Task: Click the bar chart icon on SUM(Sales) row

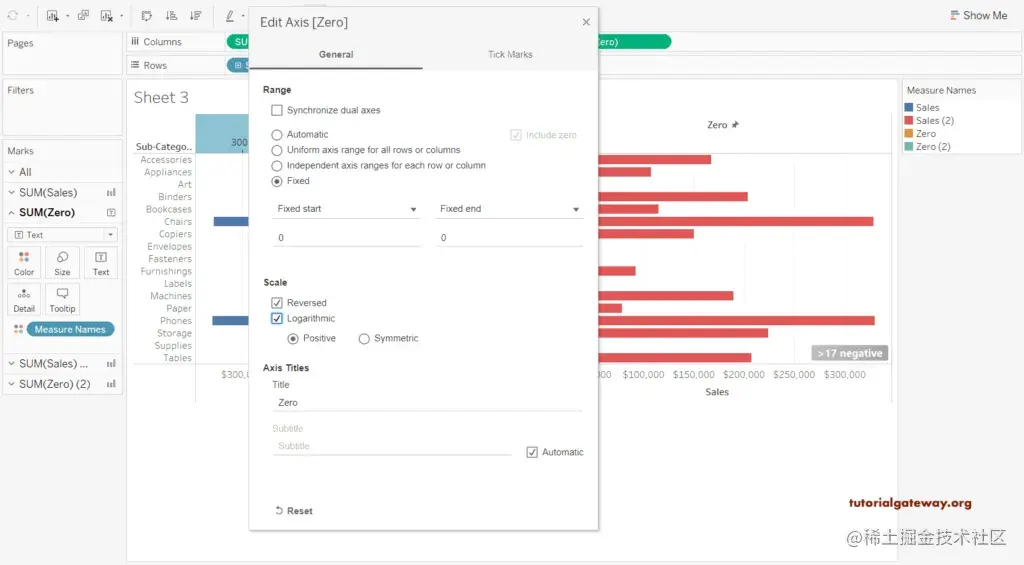Action: tap(111, 193)
